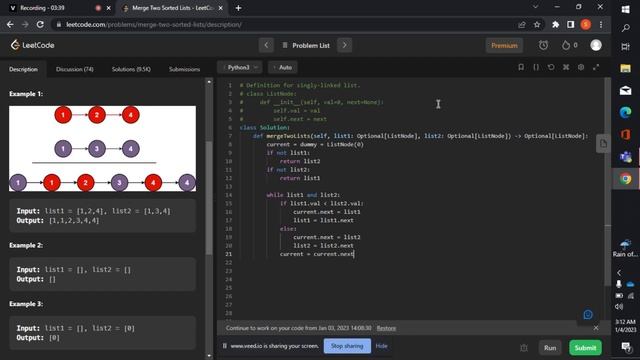Image resolution: width=640 pixels, height=360 pixels.
Task: Click the browser back arrow
Action: point(10,24)
